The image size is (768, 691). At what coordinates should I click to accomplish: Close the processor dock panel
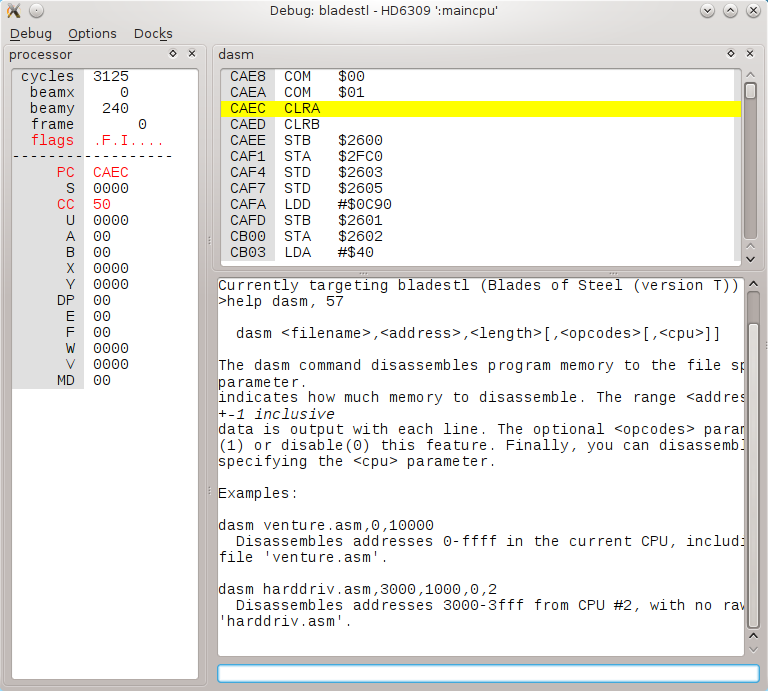[192, 54]
